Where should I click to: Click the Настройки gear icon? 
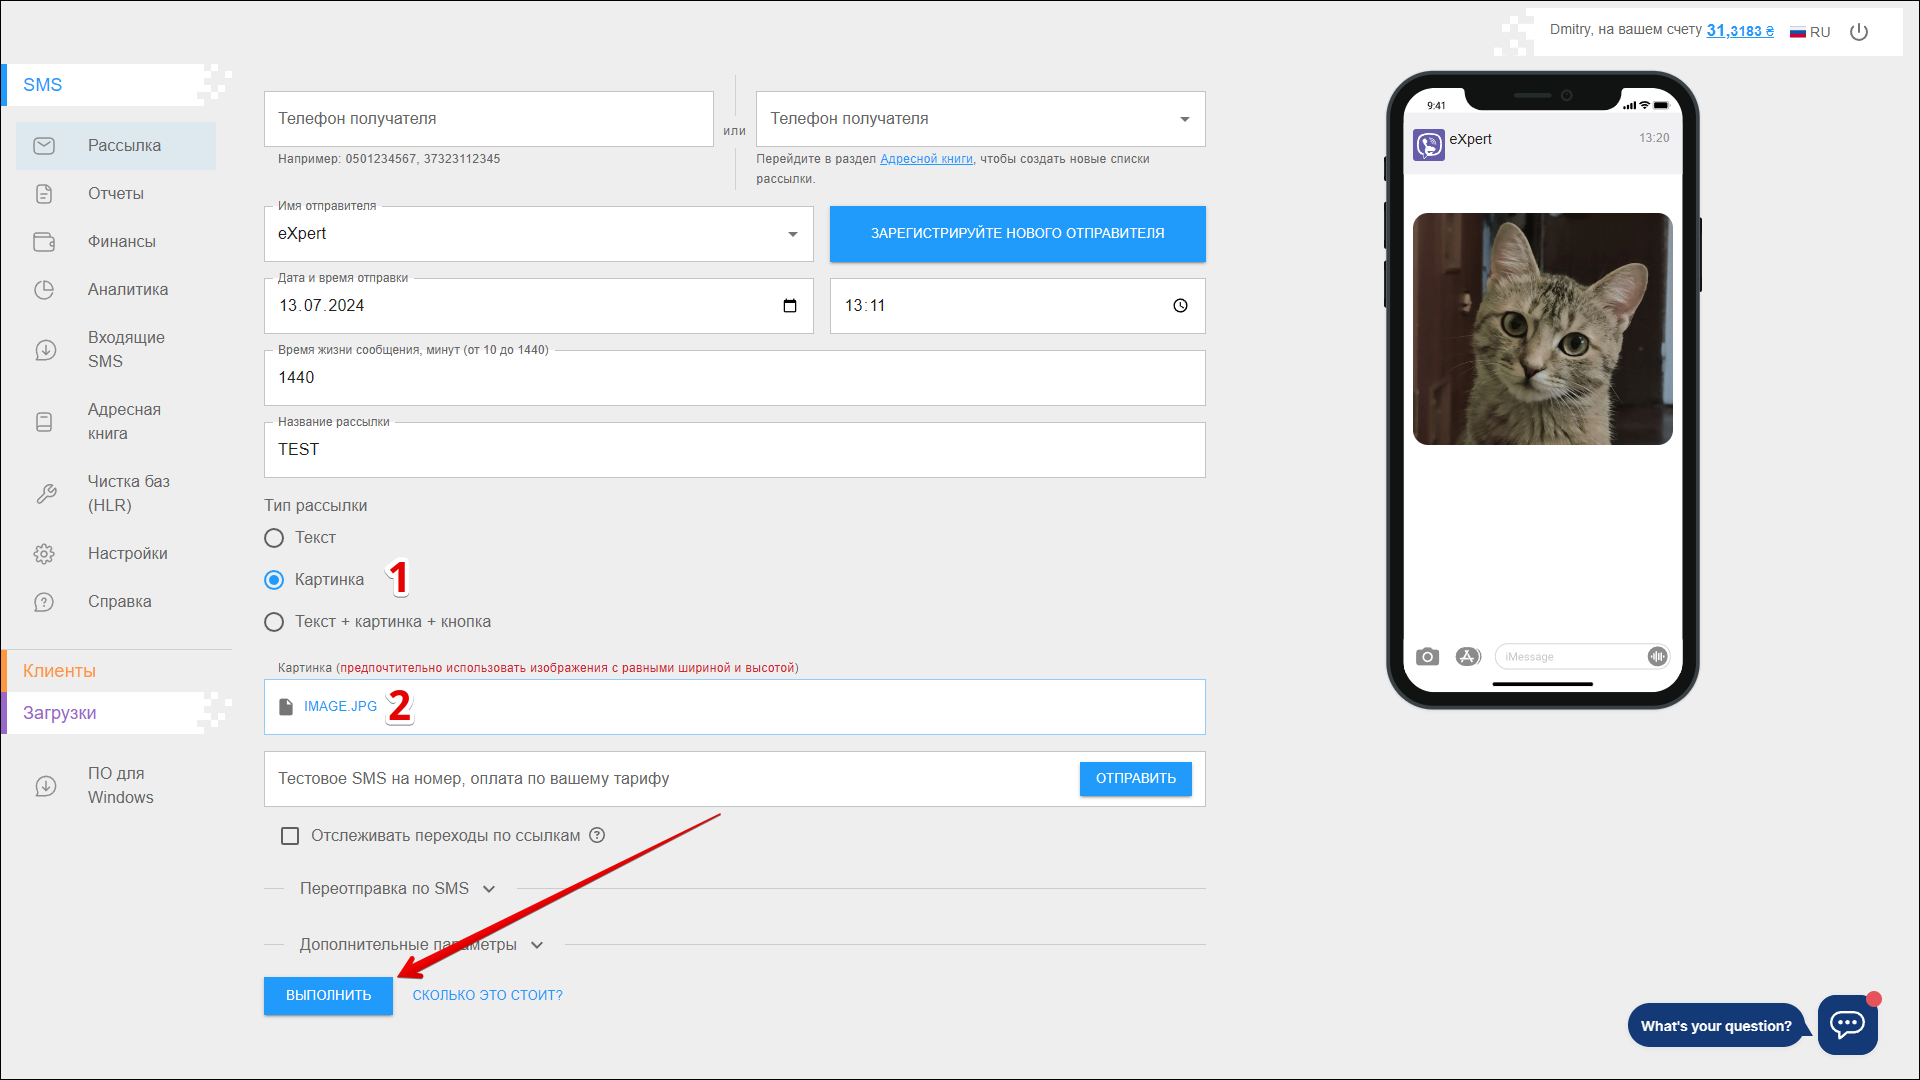[x=44, y=554]
